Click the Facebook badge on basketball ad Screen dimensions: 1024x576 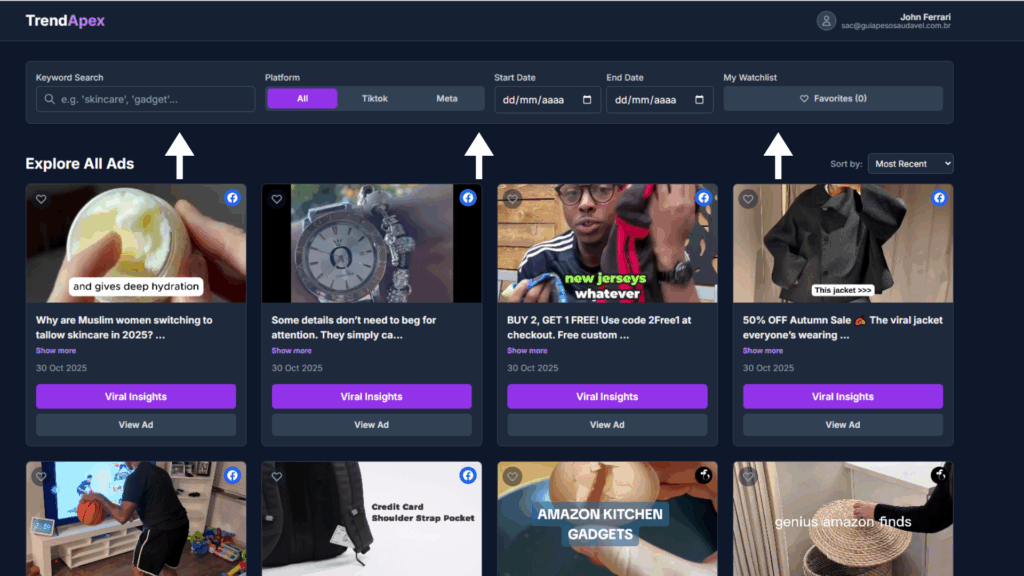coord(232,476)
